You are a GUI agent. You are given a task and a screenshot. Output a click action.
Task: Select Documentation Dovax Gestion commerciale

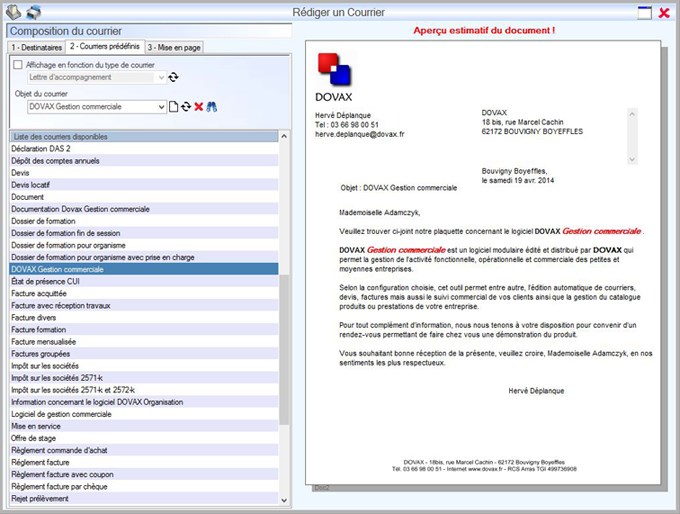[144, 209]
